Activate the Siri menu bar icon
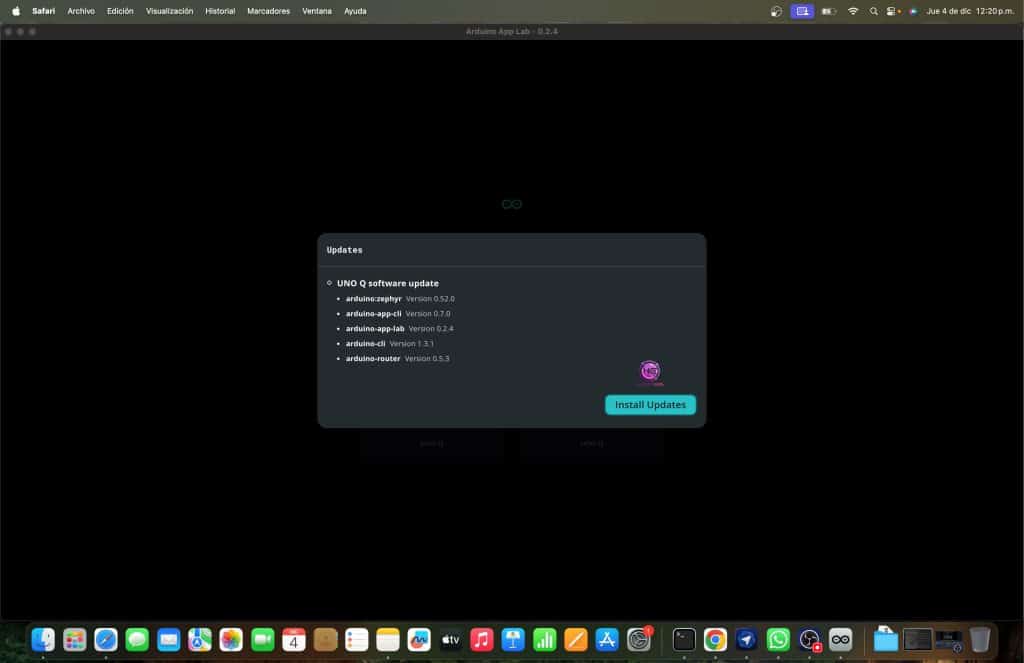 [x=913, y=11]
